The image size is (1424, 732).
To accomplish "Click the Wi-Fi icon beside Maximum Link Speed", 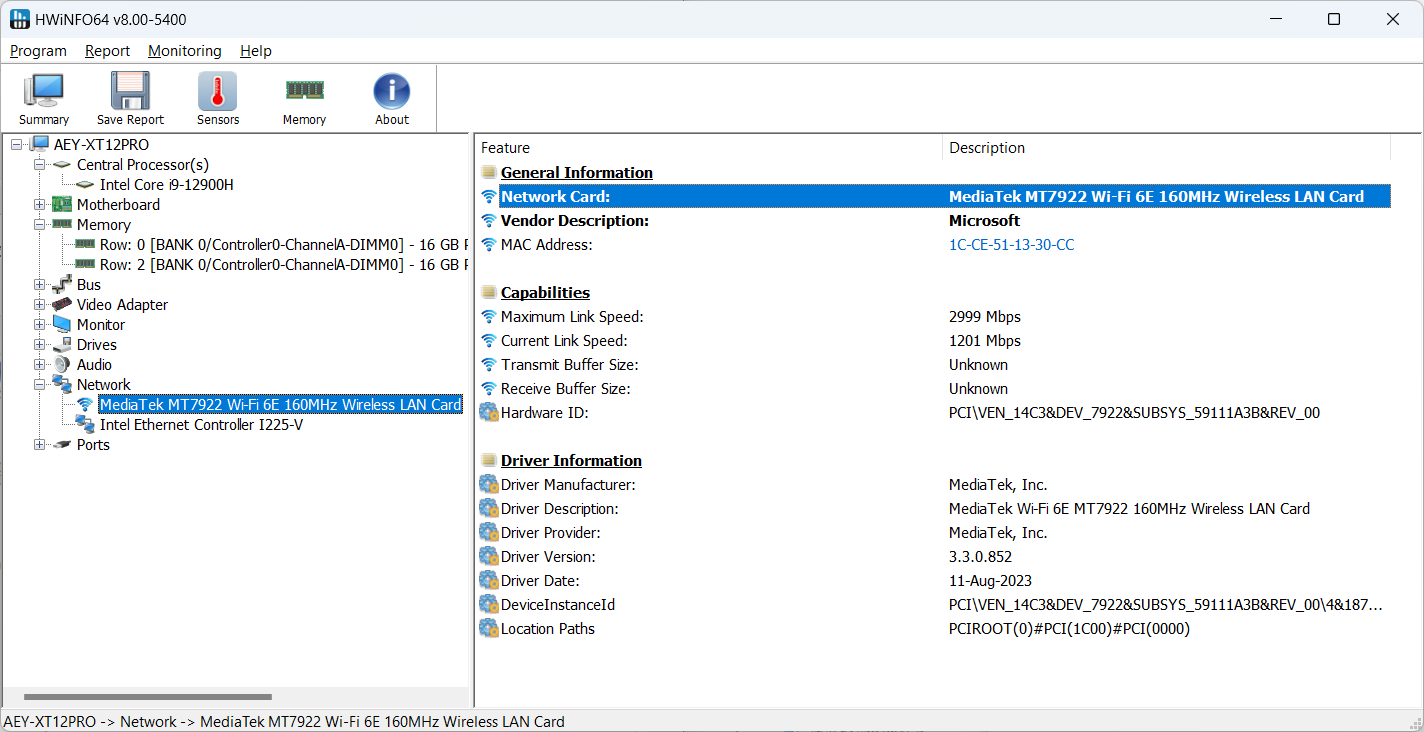I will pos(489,317).
